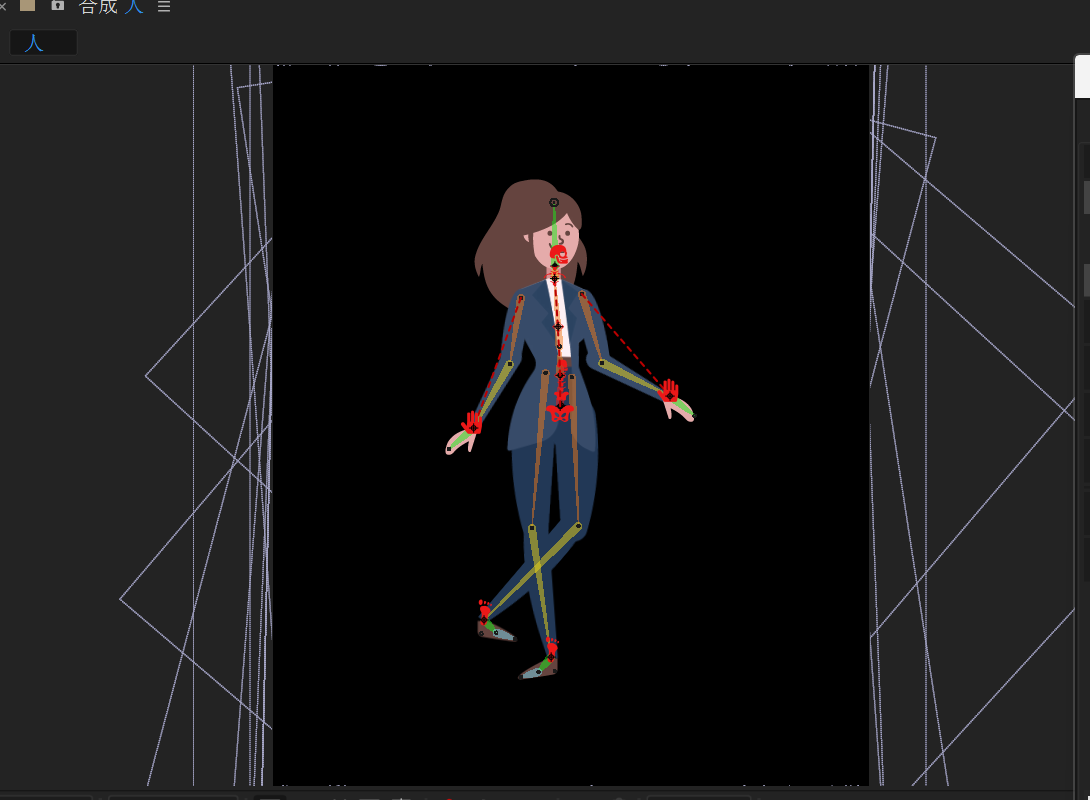
Task: Toggle the composition viewer lock icon
Action: coord(58,6)
